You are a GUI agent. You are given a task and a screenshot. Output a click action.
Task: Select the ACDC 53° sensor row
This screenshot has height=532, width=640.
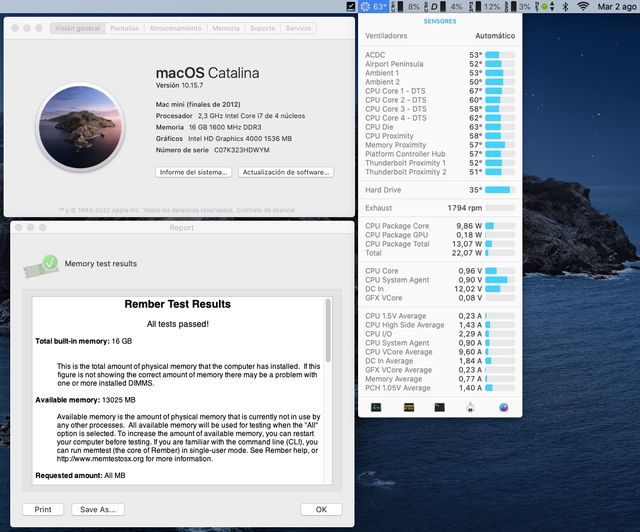[440, 55]
